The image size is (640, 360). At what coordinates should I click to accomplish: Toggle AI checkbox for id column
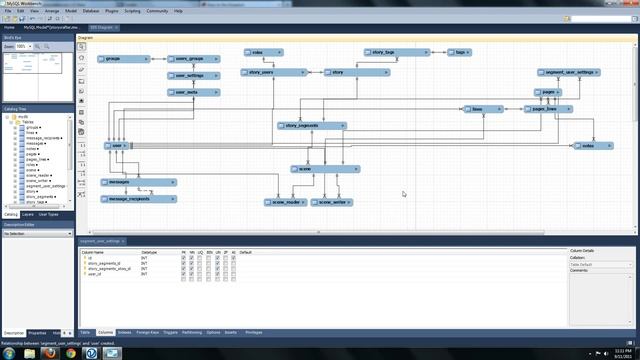(x=233, y=258)
